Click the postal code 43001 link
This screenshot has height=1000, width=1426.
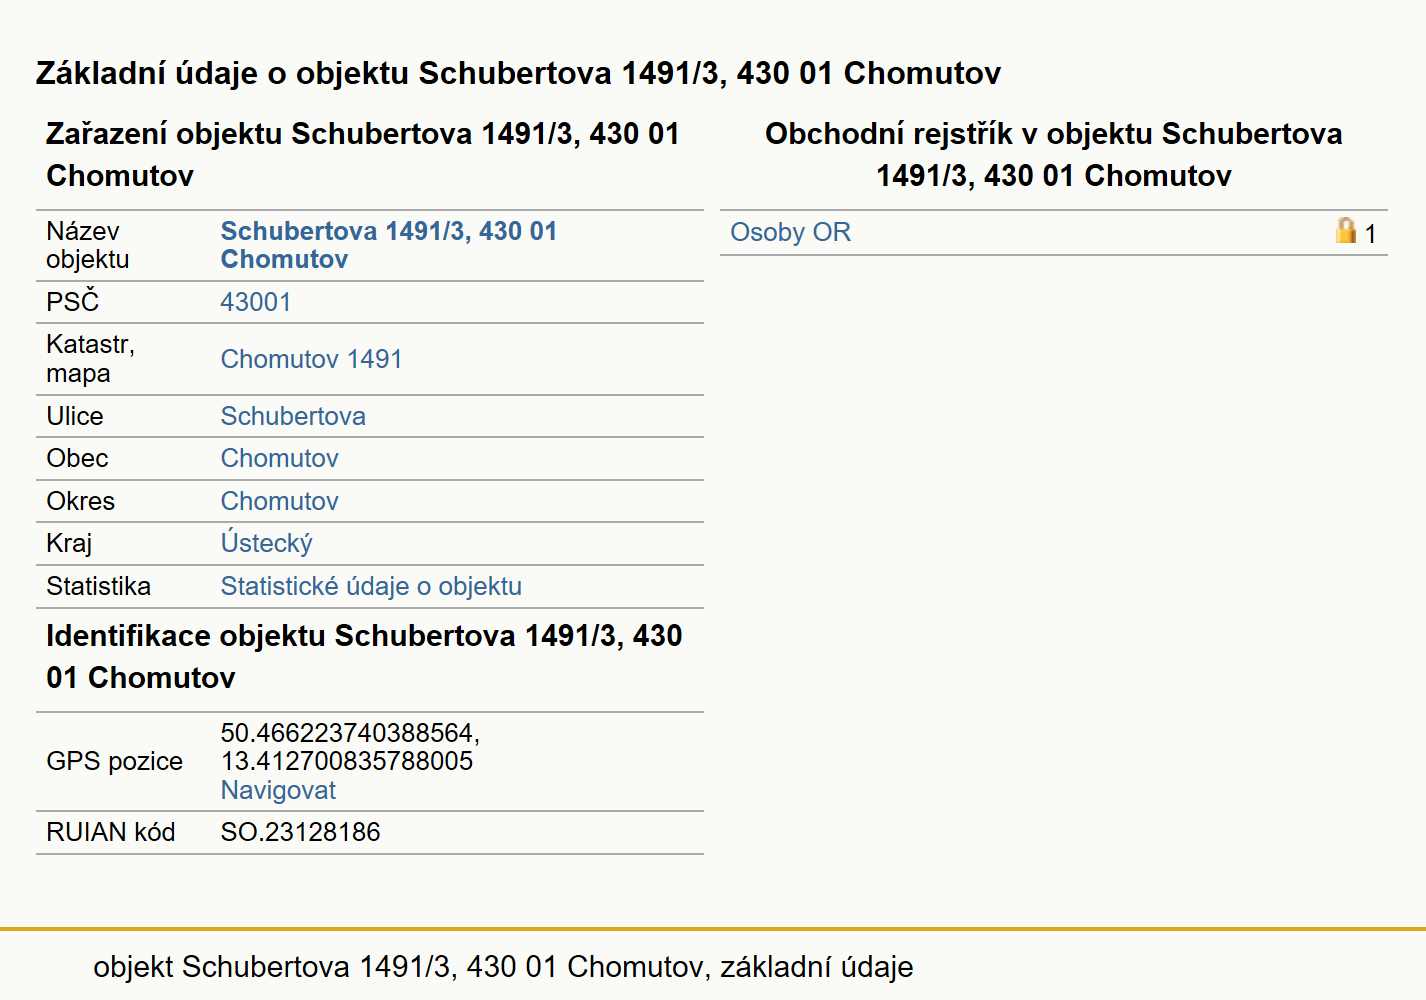tap(256, 302)
